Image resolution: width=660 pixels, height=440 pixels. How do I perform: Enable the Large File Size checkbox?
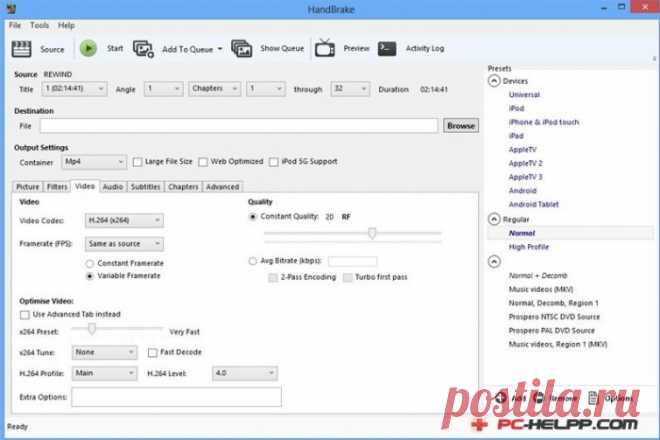coord(137,162)
